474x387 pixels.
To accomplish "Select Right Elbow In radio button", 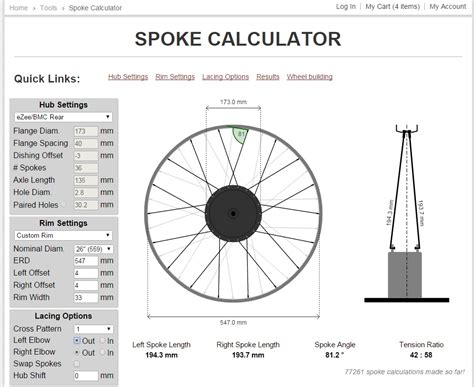I will pyautogui.click(x=102, y=352).
